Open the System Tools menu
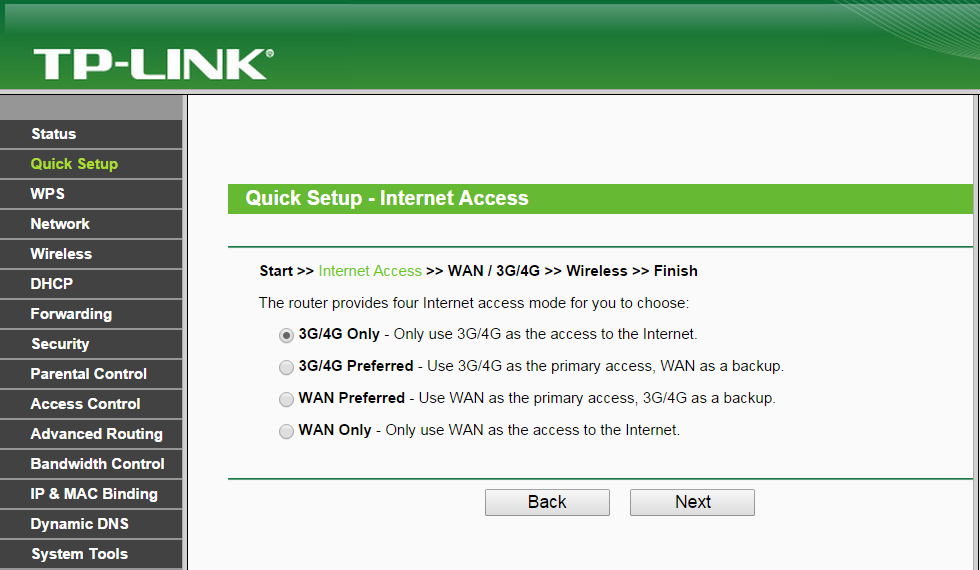 [x=79, y=554]
